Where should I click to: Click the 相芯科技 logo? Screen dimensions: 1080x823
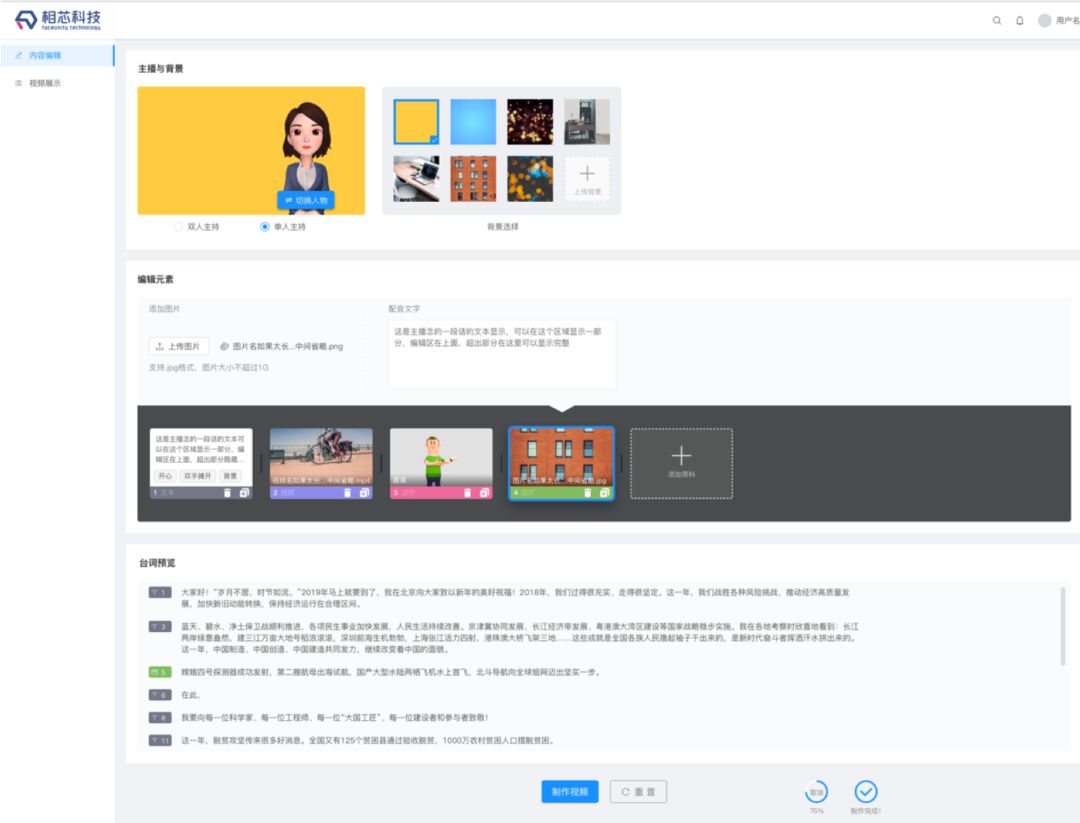[58, 19]
